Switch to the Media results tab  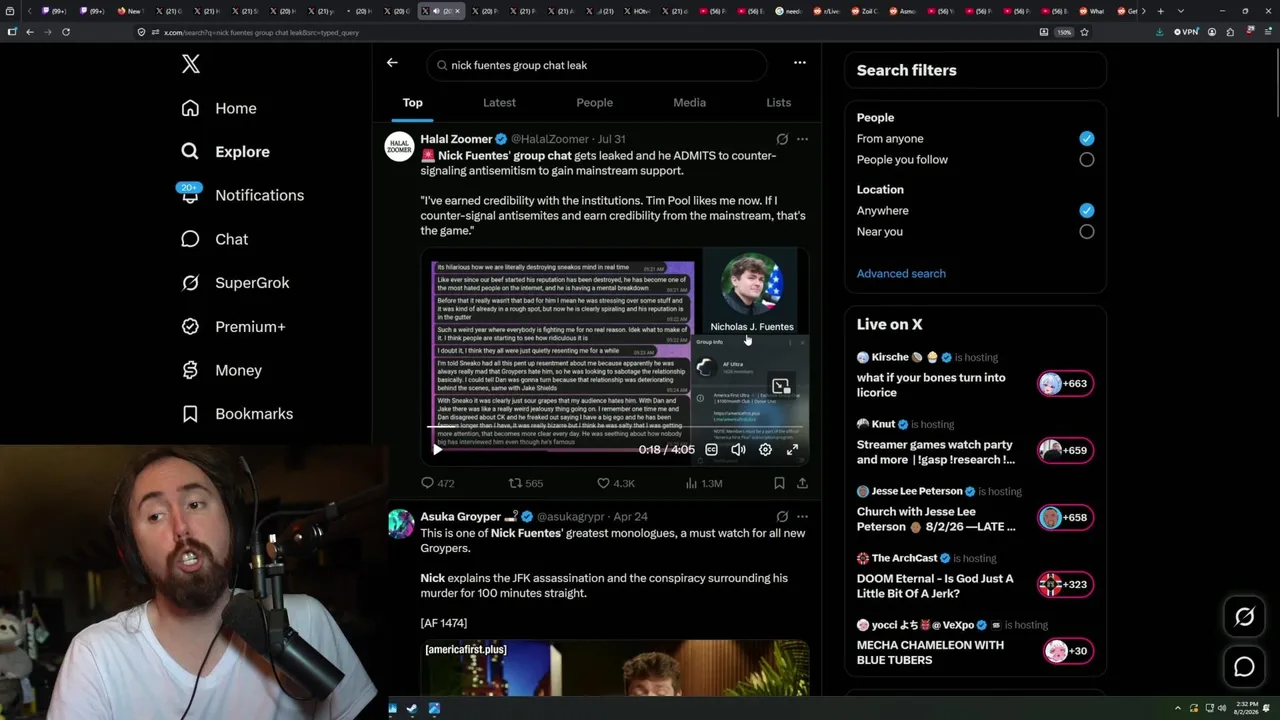point(689,103)
